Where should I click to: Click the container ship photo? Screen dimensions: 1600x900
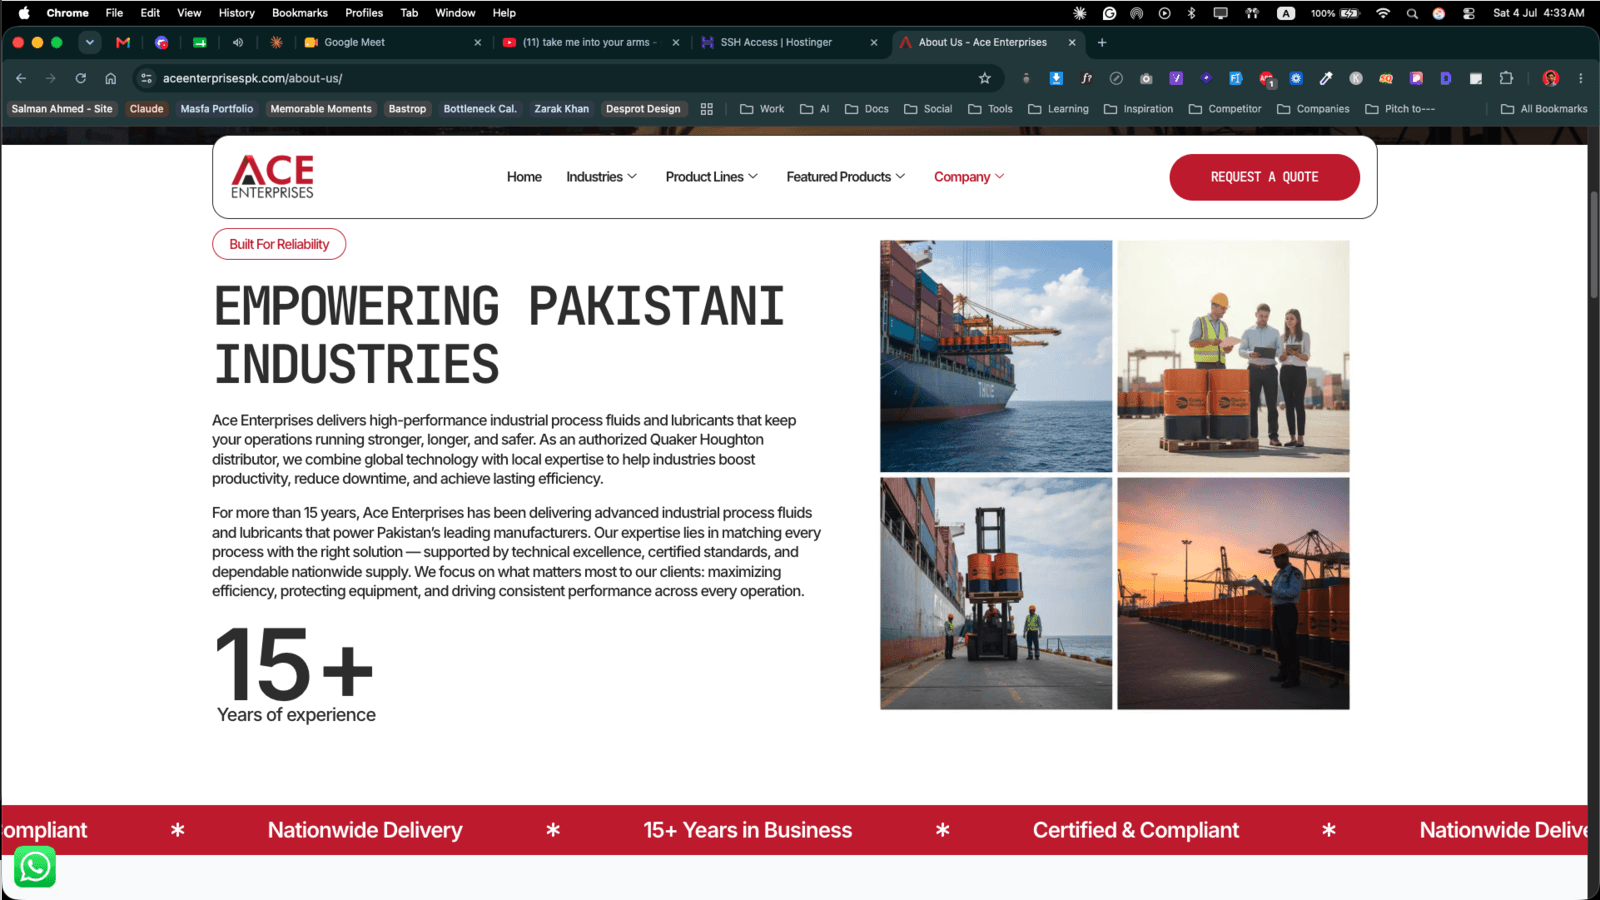[996, 356]
